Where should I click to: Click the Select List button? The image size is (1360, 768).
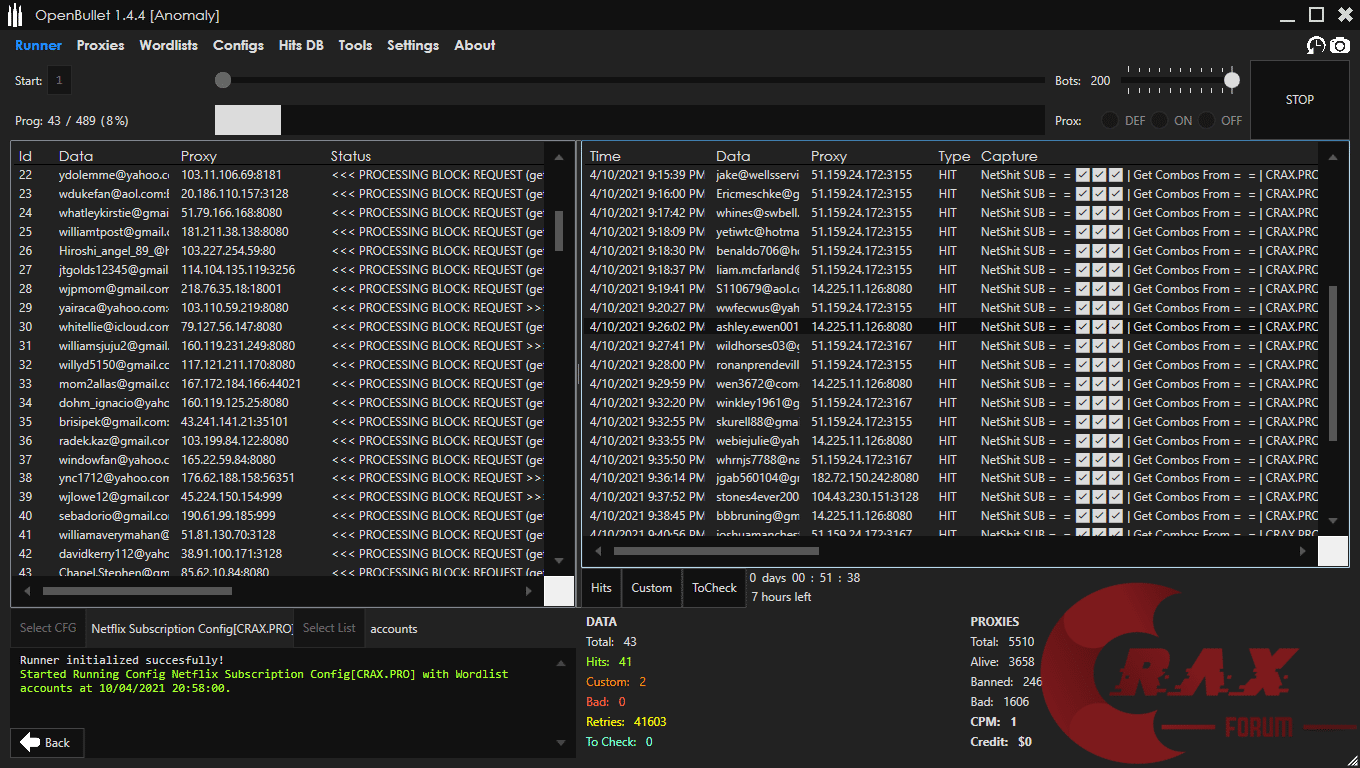(x=329, y=628)
